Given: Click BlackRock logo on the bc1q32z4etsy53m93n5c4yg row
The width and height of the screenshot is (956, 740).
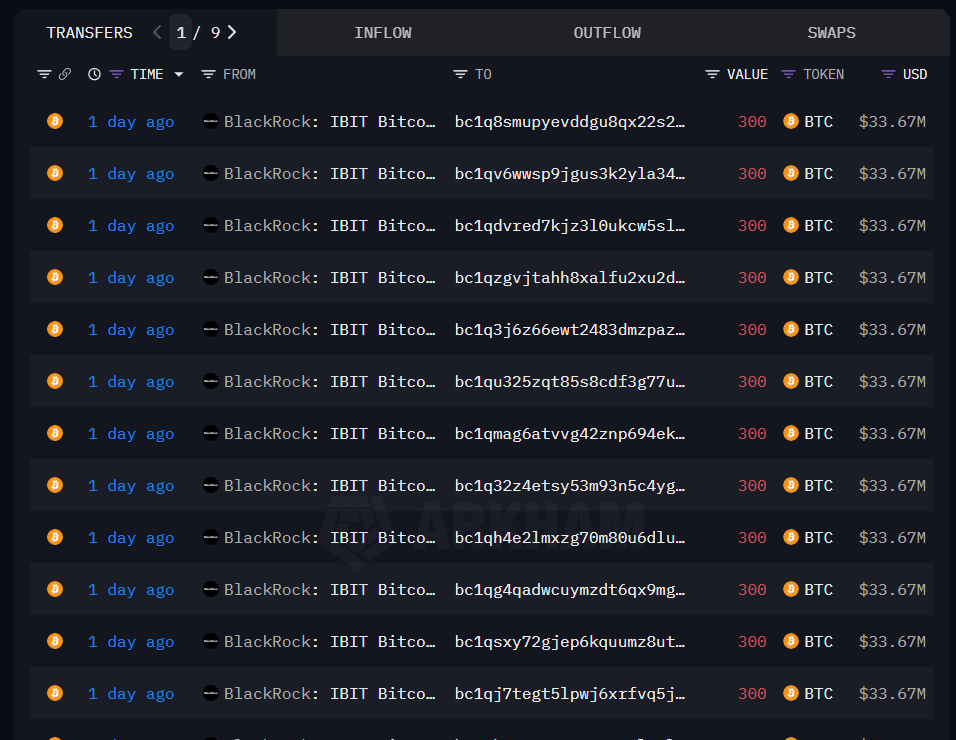Looking at the screenshot, I should tap(210, 485).
